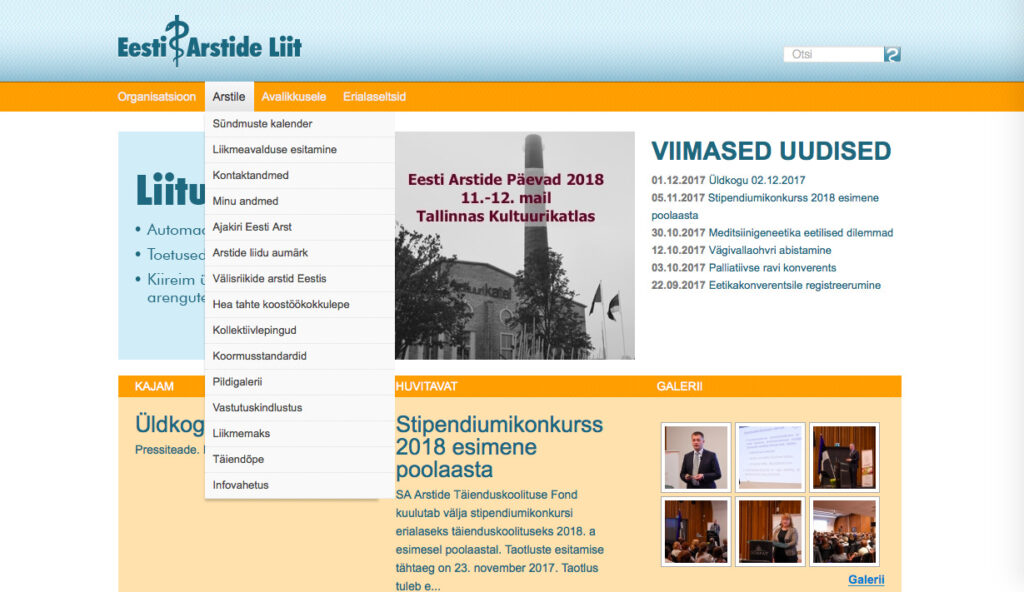Open gallery thumbnail of seated audience, bottom-left
This screenshot has width=1024, height=592.
(x=696, y=531)
